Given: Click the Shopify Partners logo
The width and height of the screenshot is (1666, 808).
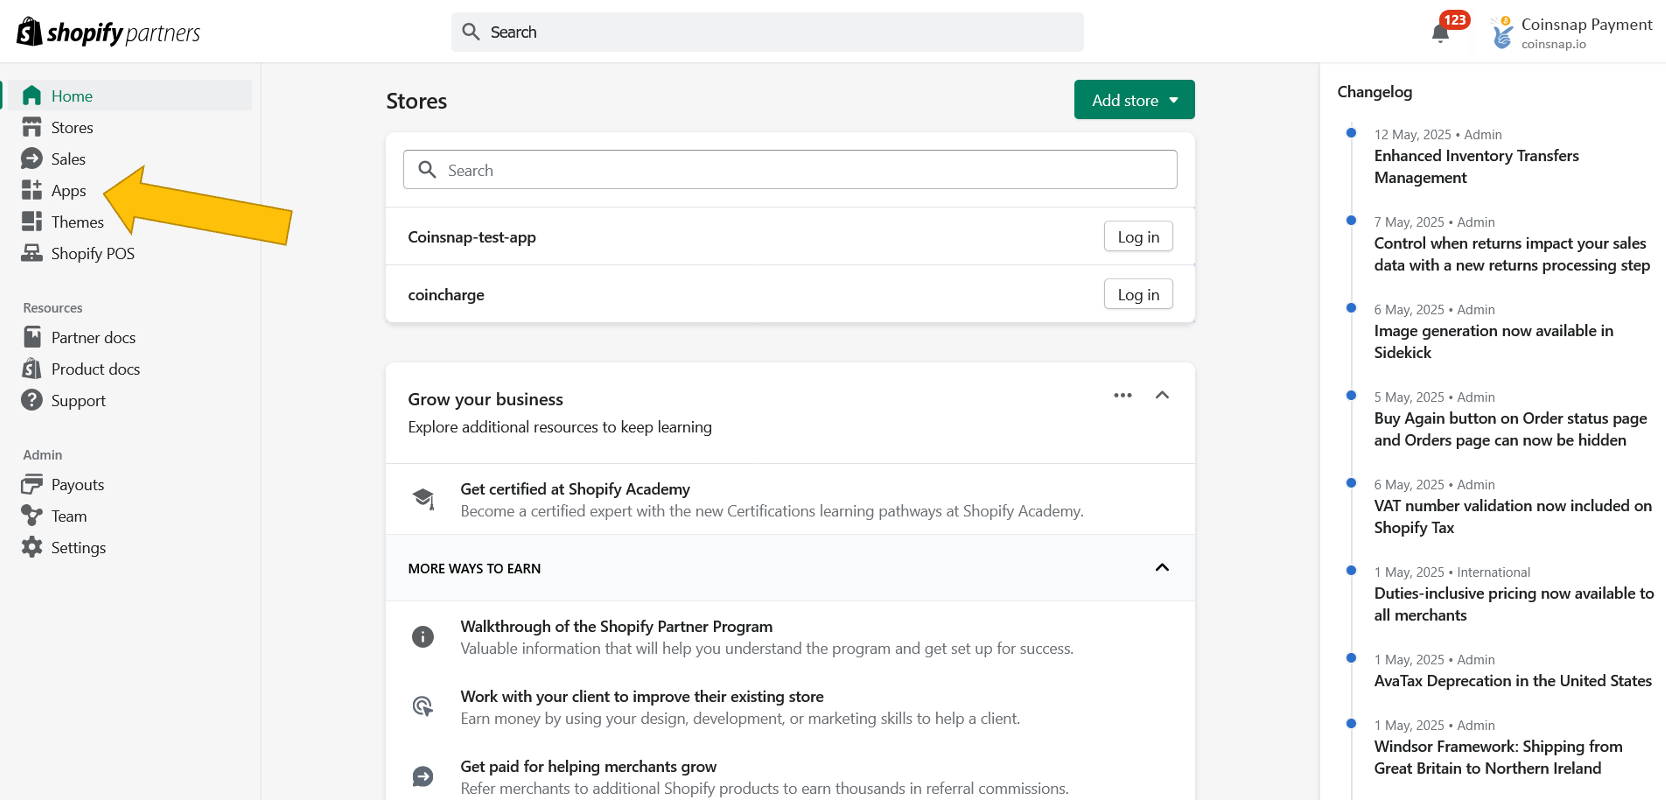Looking at the screenshot, I should point(108,32).
